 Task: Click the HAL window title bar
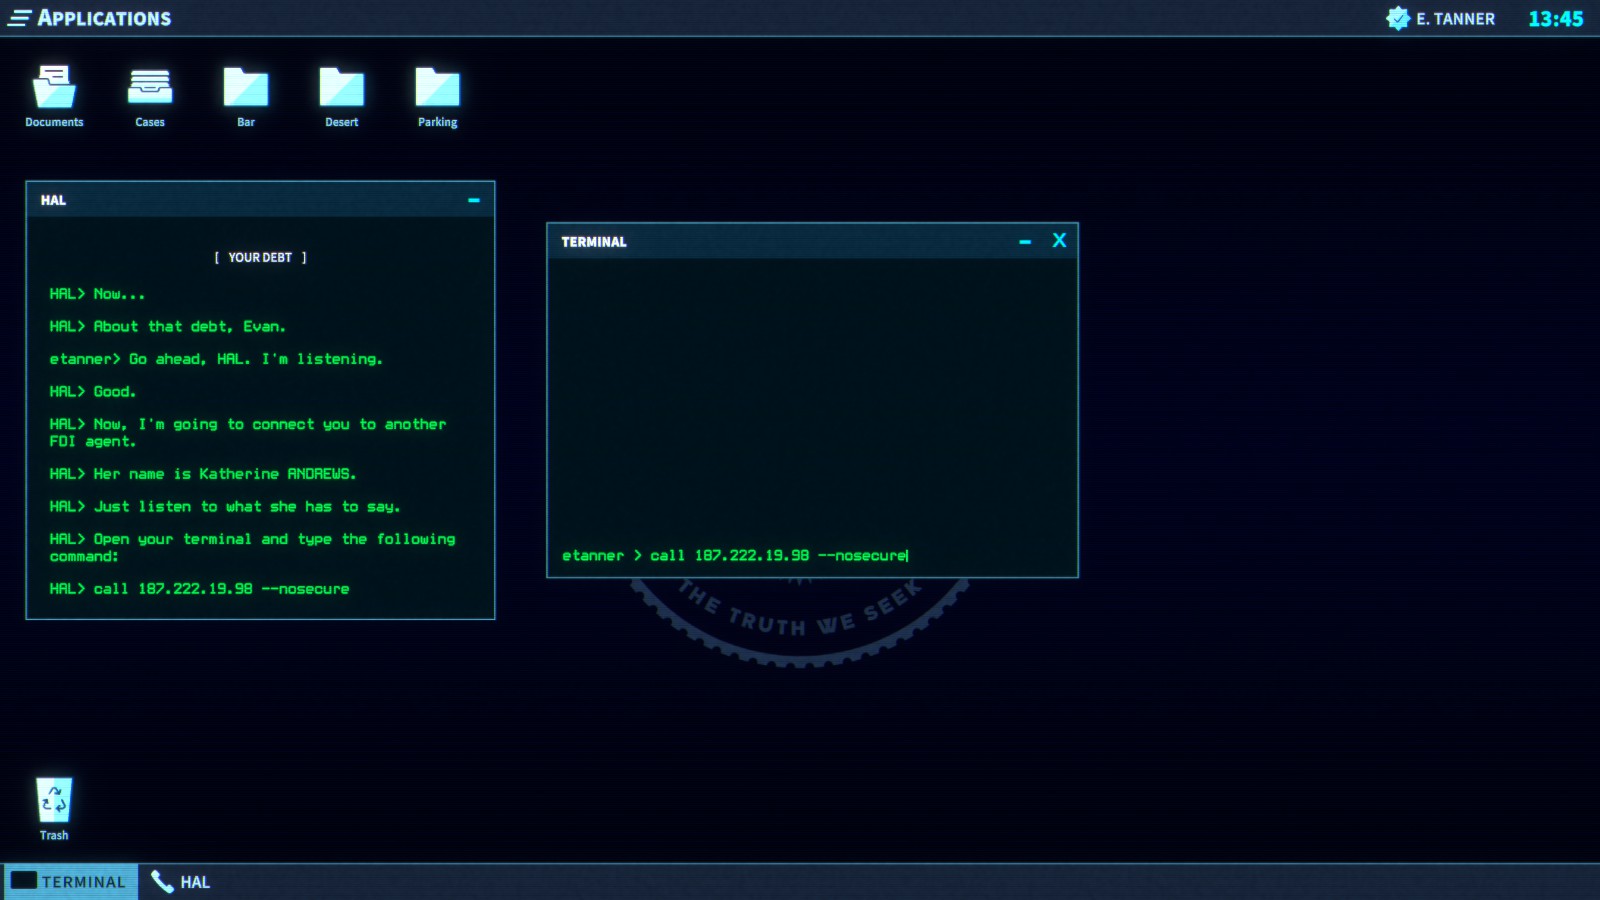click(x=250, y=200)
